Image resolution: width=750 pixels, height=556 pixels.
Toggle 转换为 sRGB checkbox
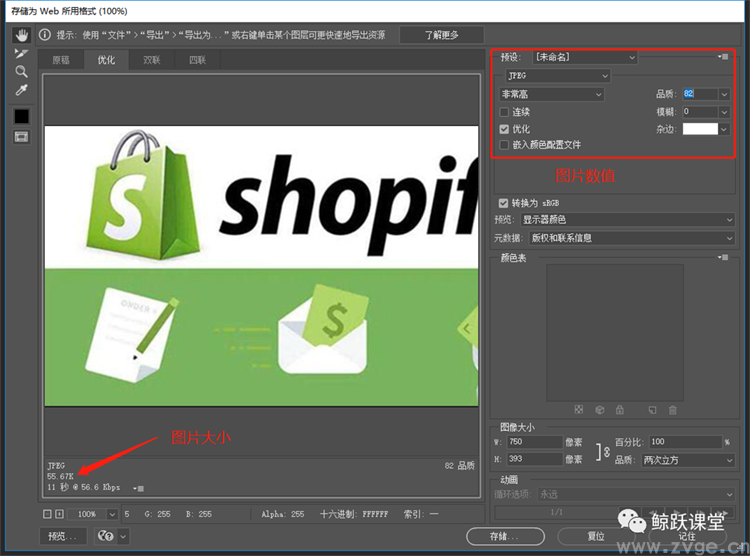pos(504,202)
